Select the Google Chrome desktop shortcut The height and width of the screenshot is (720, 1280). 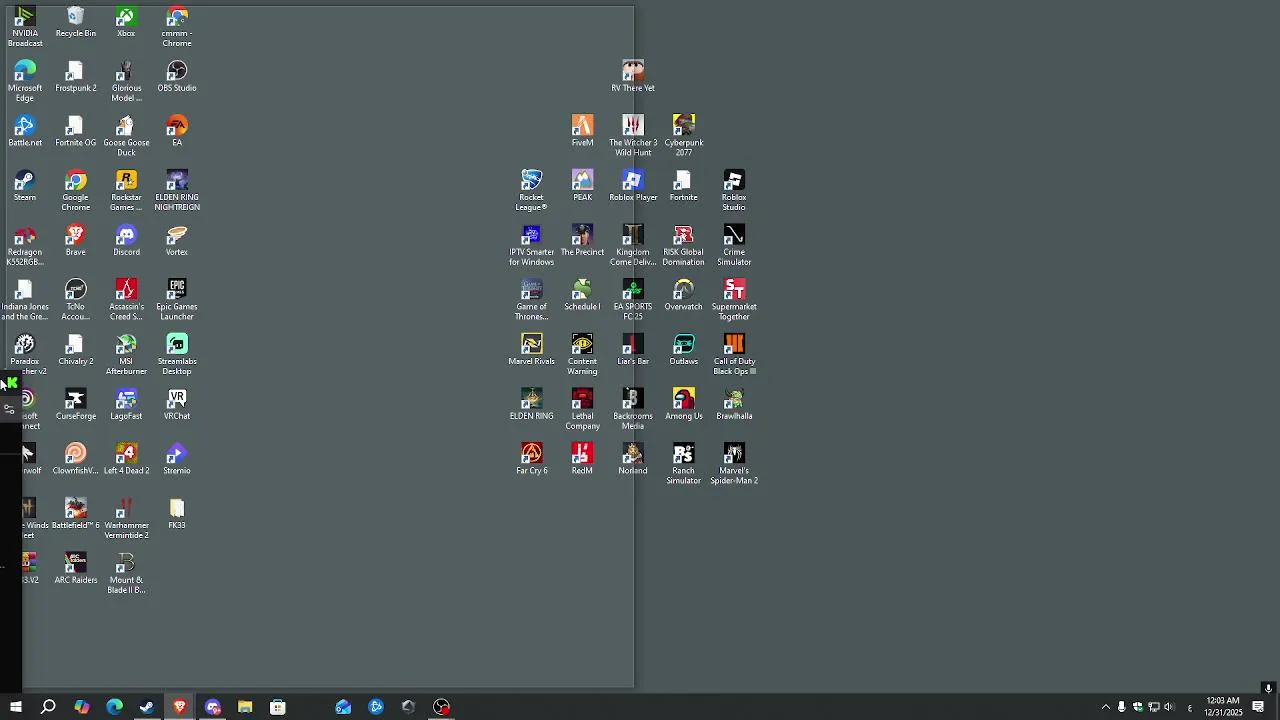pos(76,192)
